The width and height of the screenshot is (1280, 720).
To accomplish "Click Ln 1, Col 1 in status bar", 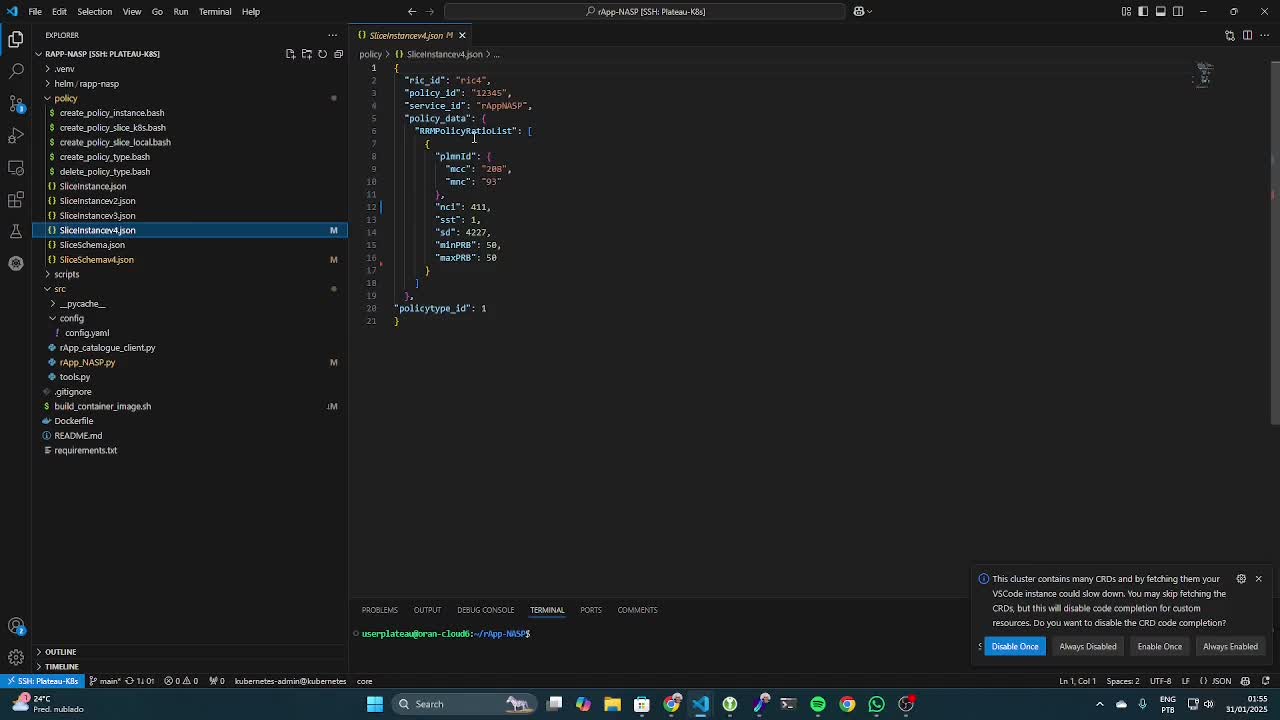I will [x=1078, y=681].
